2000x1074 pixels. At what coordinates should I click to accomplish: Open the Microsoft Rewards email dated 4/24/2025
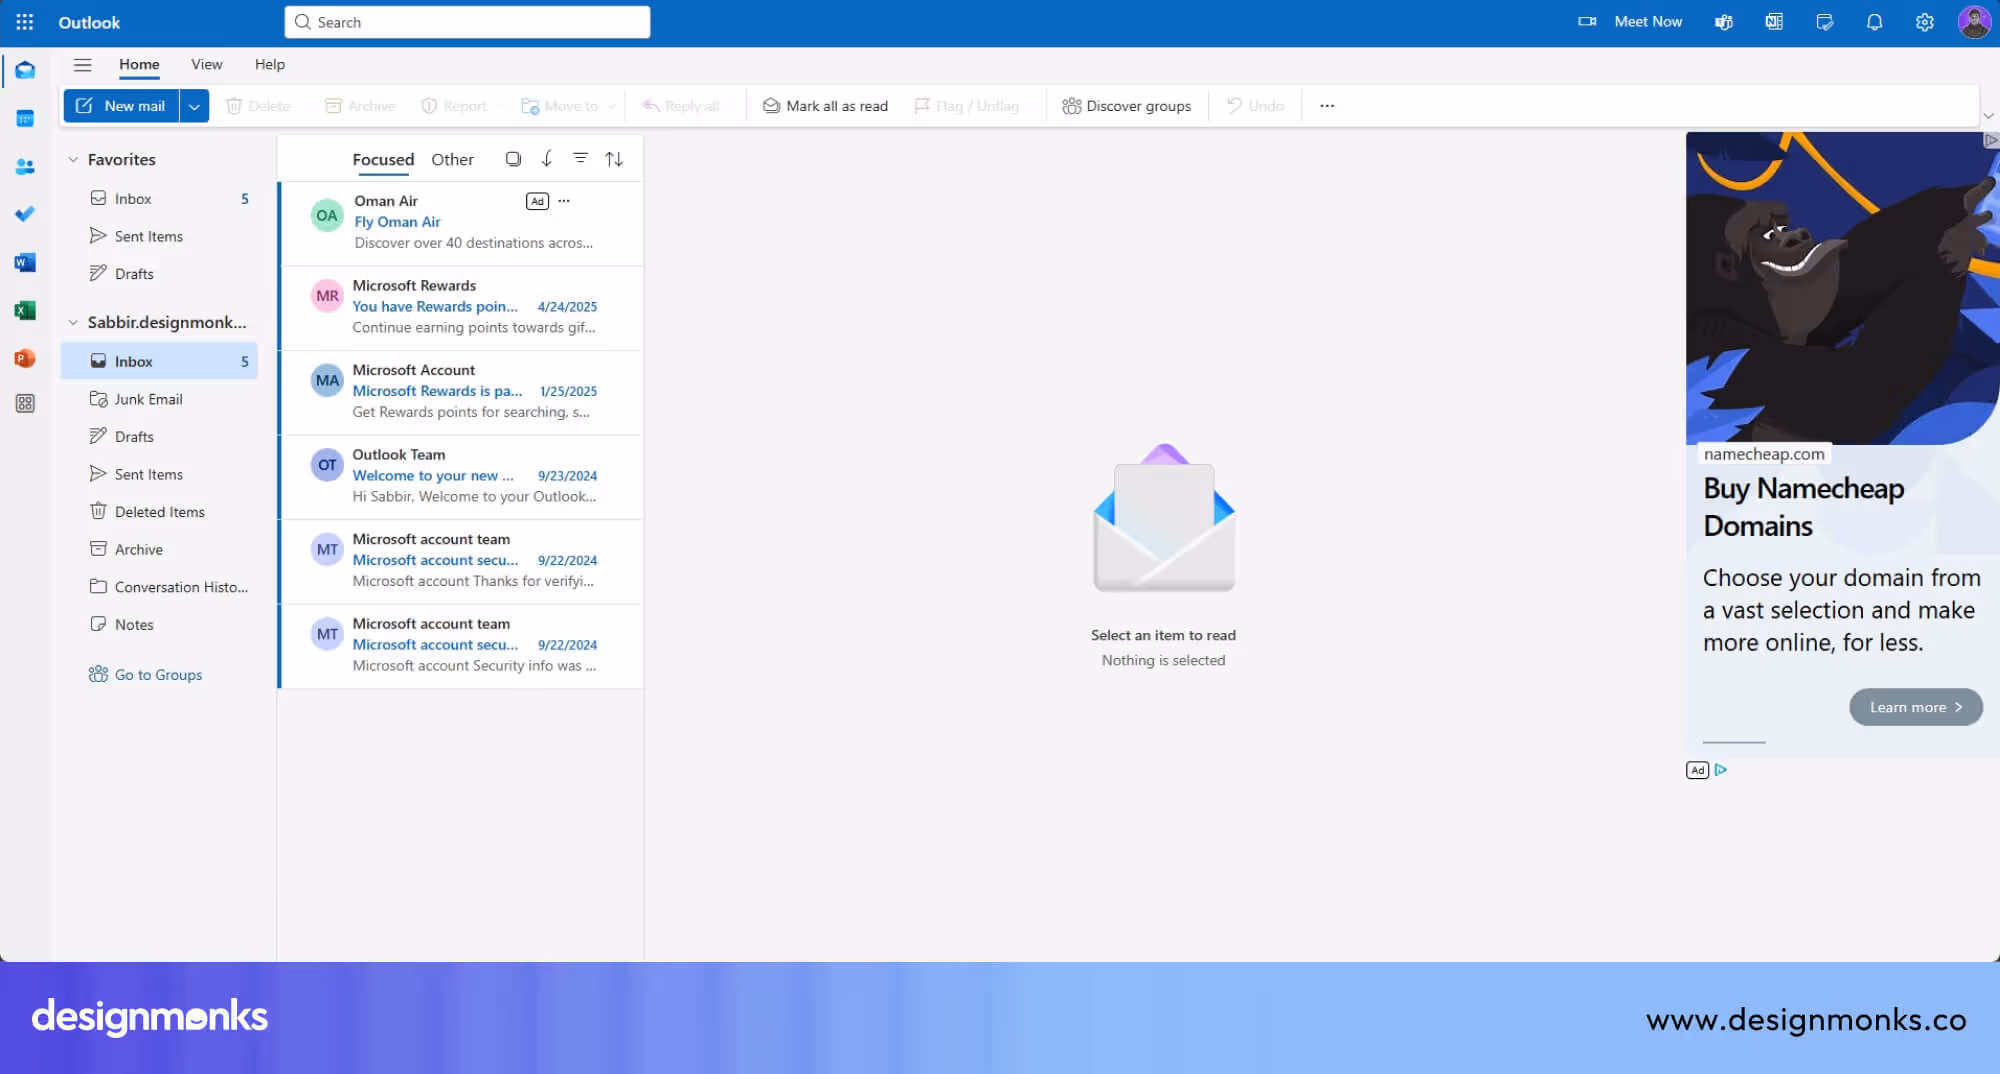point(462,307)
